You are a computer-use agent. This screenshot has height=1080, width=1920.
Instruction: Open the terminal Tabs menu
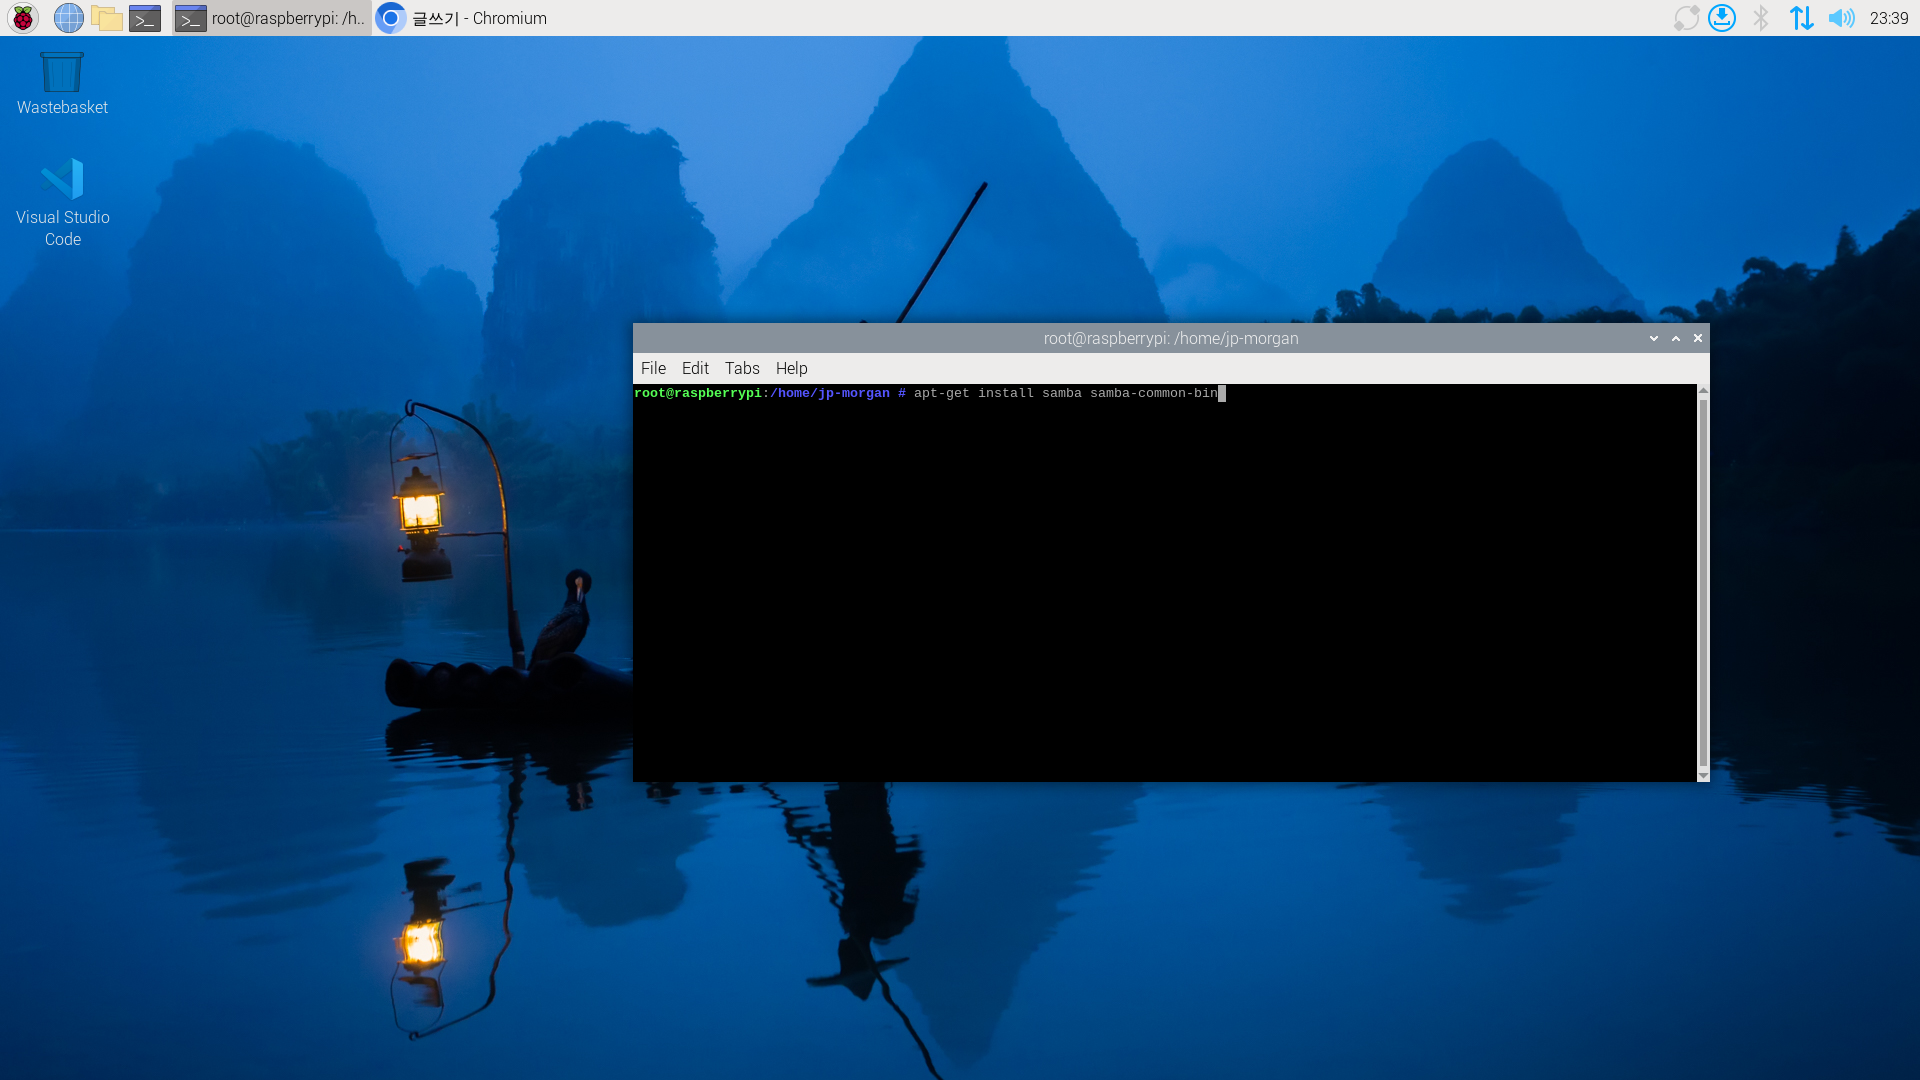point(742,368)
